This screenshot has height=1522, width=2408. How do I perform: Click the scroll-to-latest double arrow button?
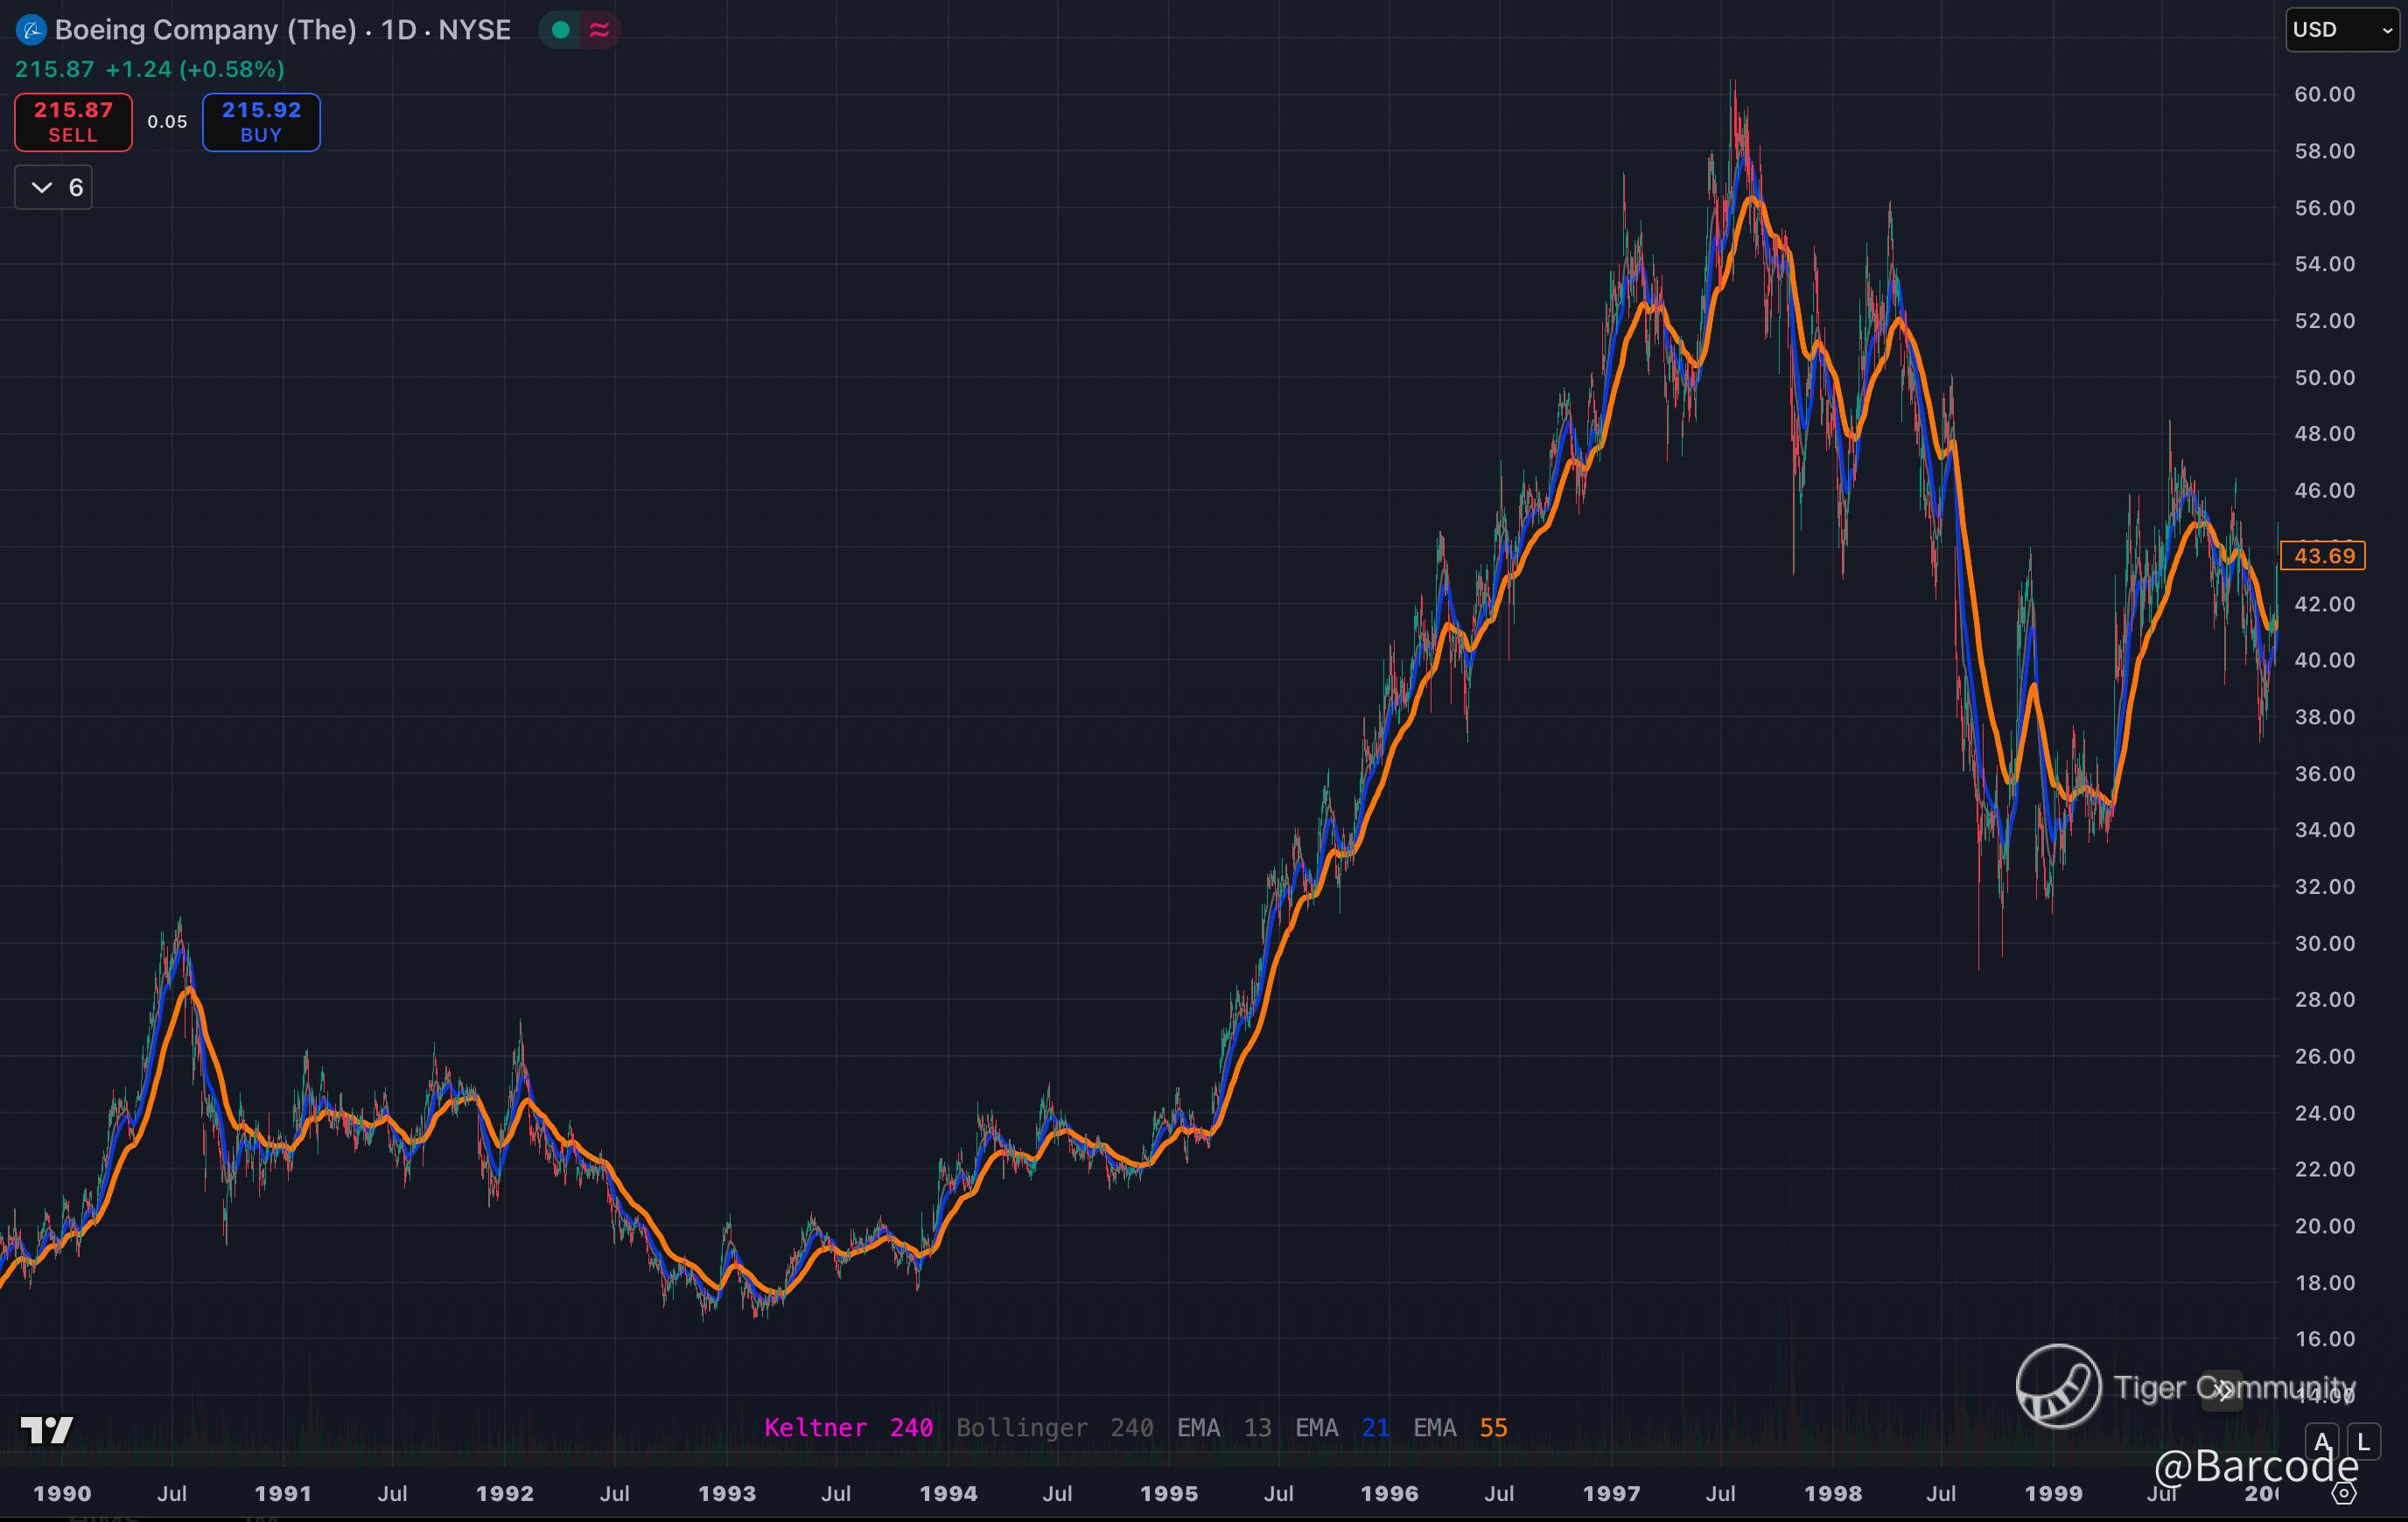click(2222, 1390)
